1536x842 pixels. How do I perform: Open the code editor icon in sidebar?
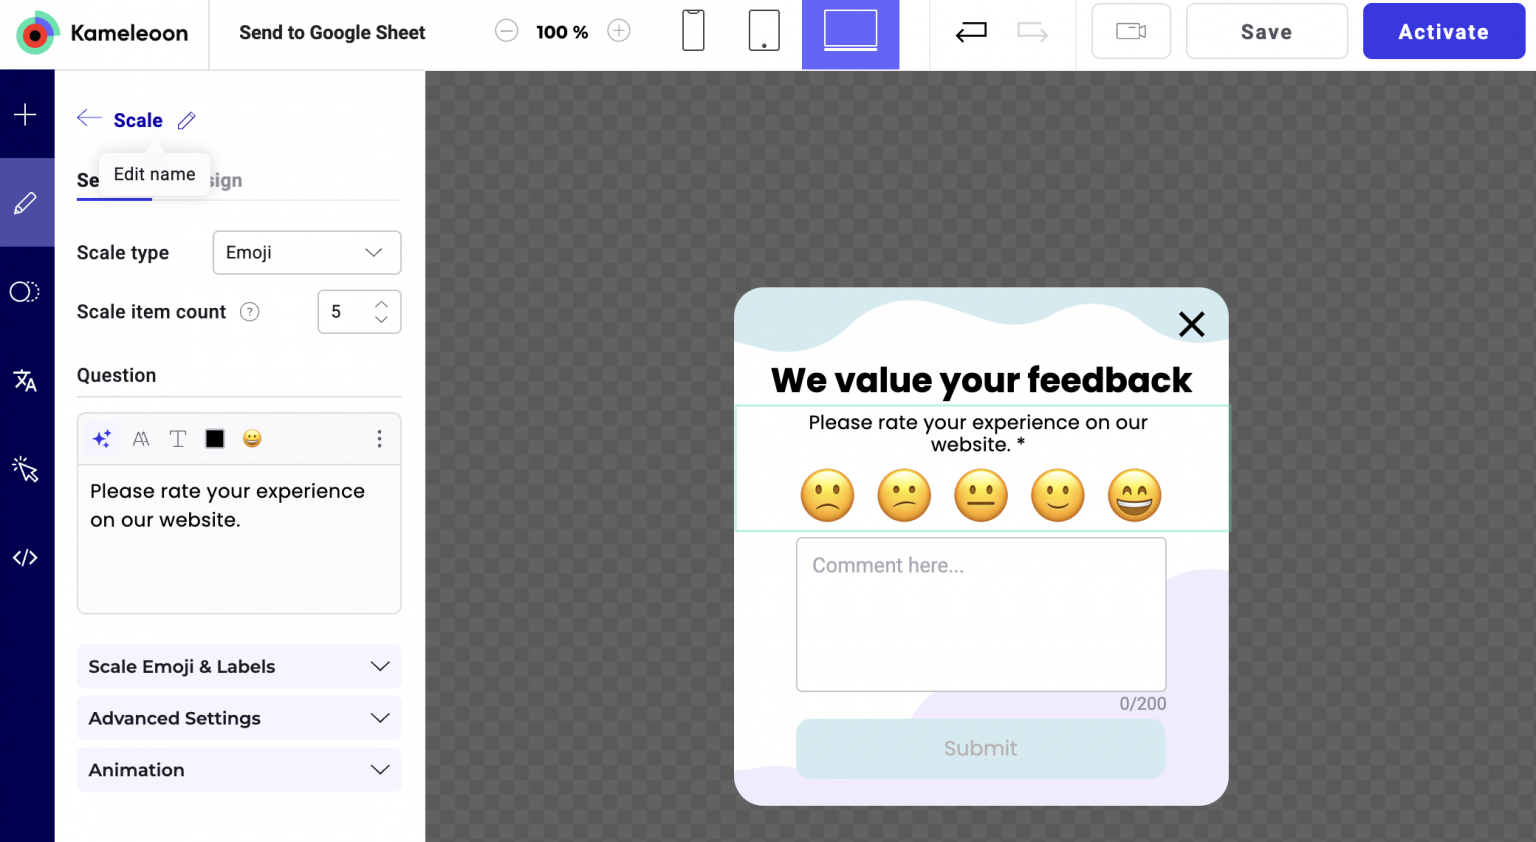[26, 558]
